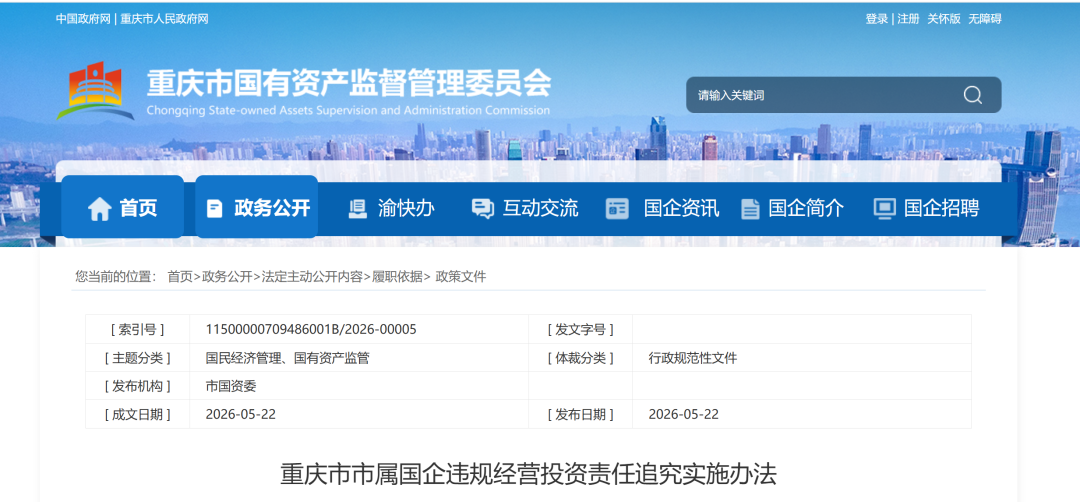This screenshot has height=502, width=1080.
Task: Open the 中国政府网 link
Action: (x=83, y=19)
